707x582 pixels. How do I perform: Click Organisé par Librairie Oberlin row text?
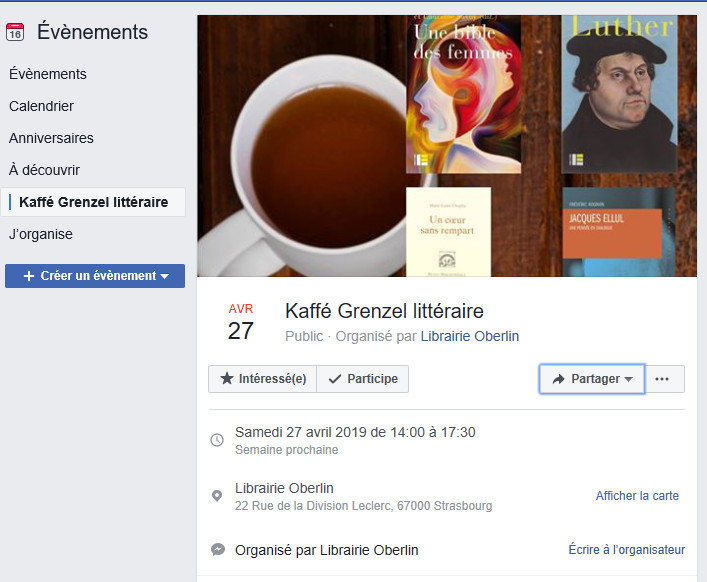click(x=326, y=550)
